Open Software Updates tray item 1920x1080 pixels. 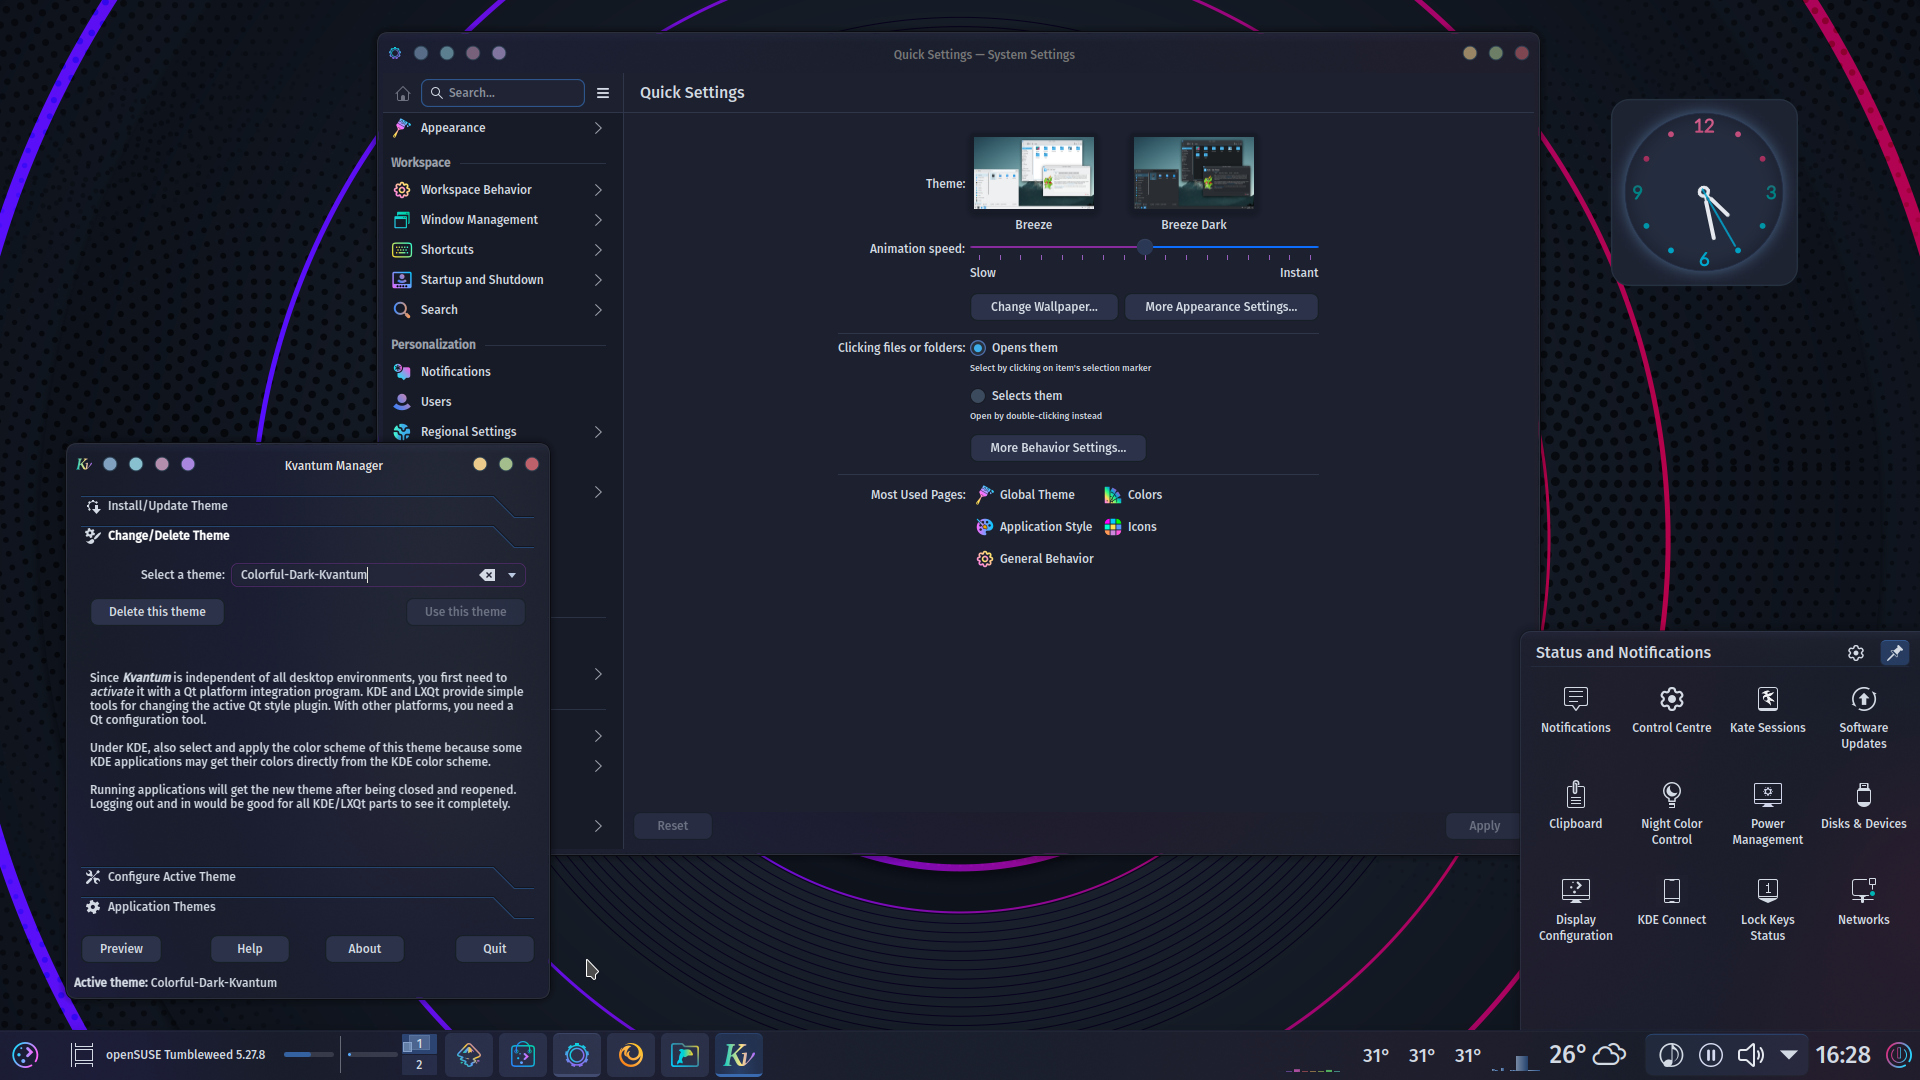1863,718
